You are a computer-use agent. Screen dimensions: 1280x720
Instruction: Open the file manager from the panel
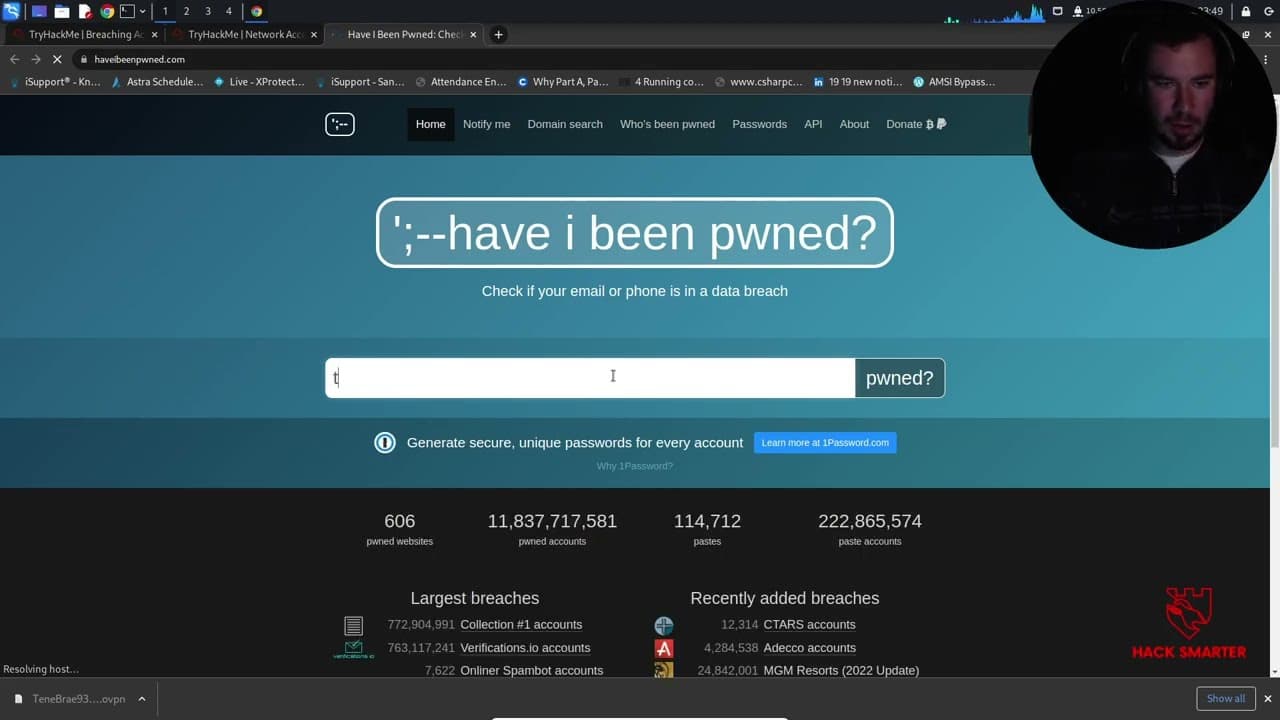coord(62,11)
